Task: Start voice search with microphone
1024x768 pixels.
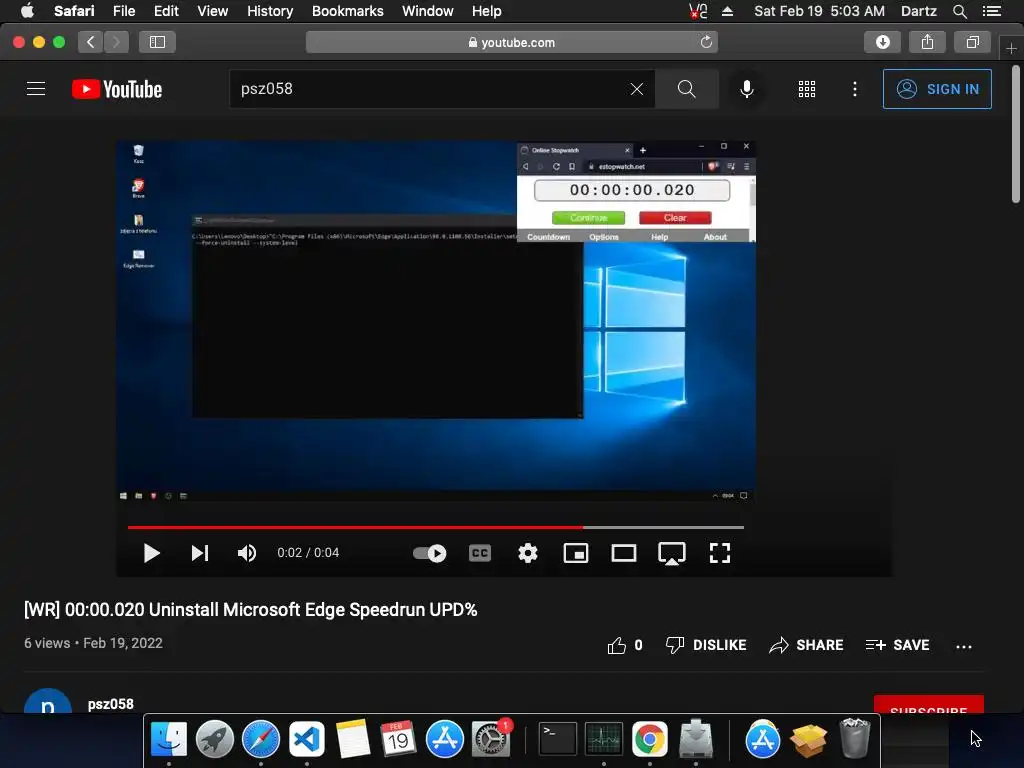Action: tap(746, 89)
